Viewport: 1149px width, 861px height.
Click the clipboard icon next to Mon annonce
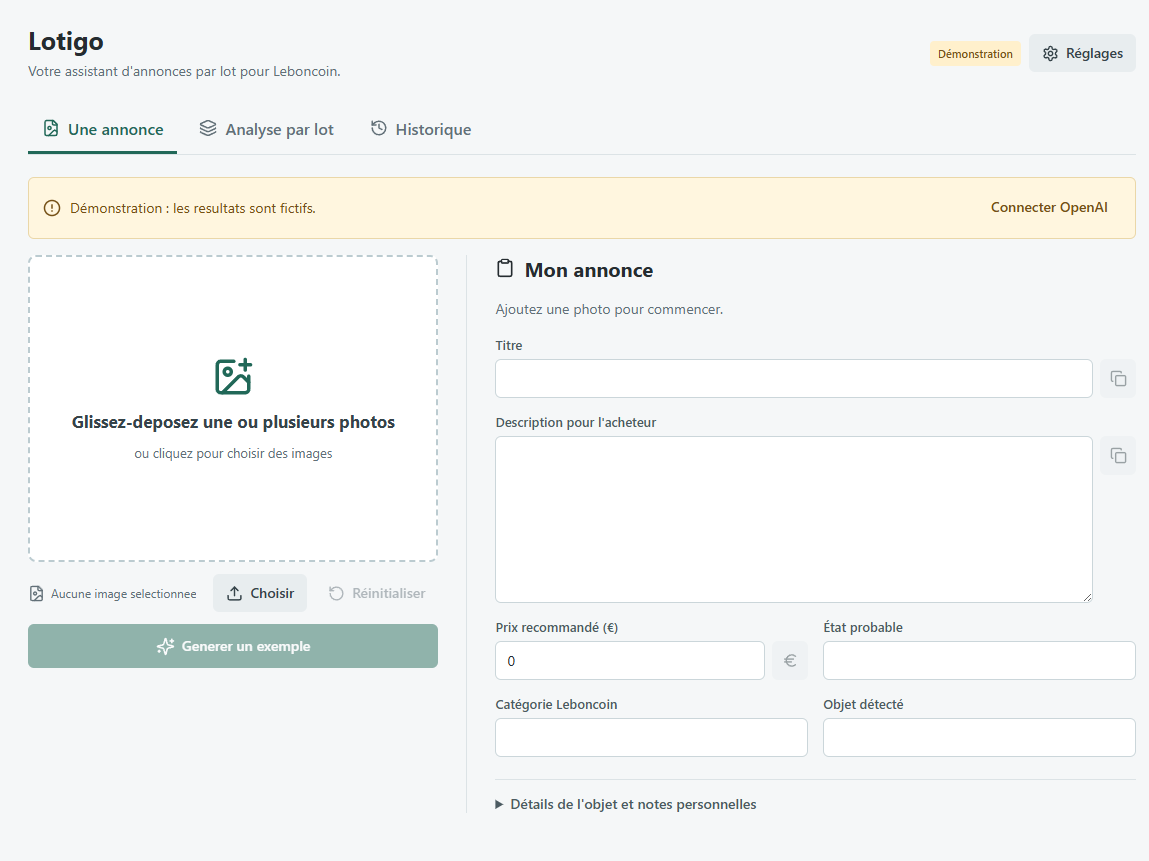(505, 269)
